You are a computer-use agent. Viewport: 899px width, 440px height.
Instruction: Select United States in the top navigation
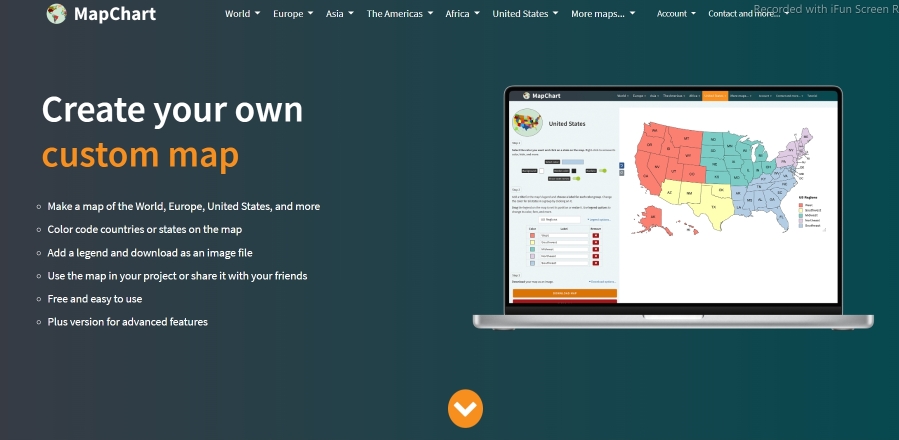click(526, 14)
